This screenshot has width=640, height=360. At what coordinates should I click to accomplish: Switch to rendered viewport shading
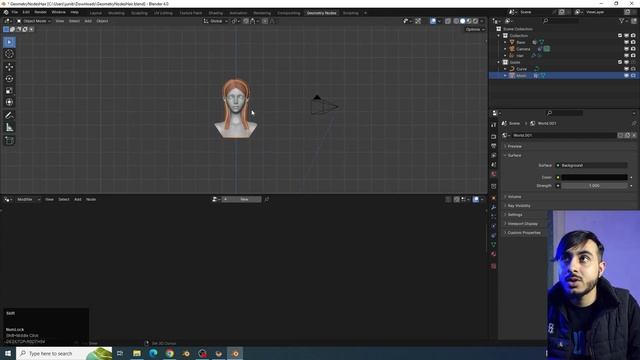[476, 21]
